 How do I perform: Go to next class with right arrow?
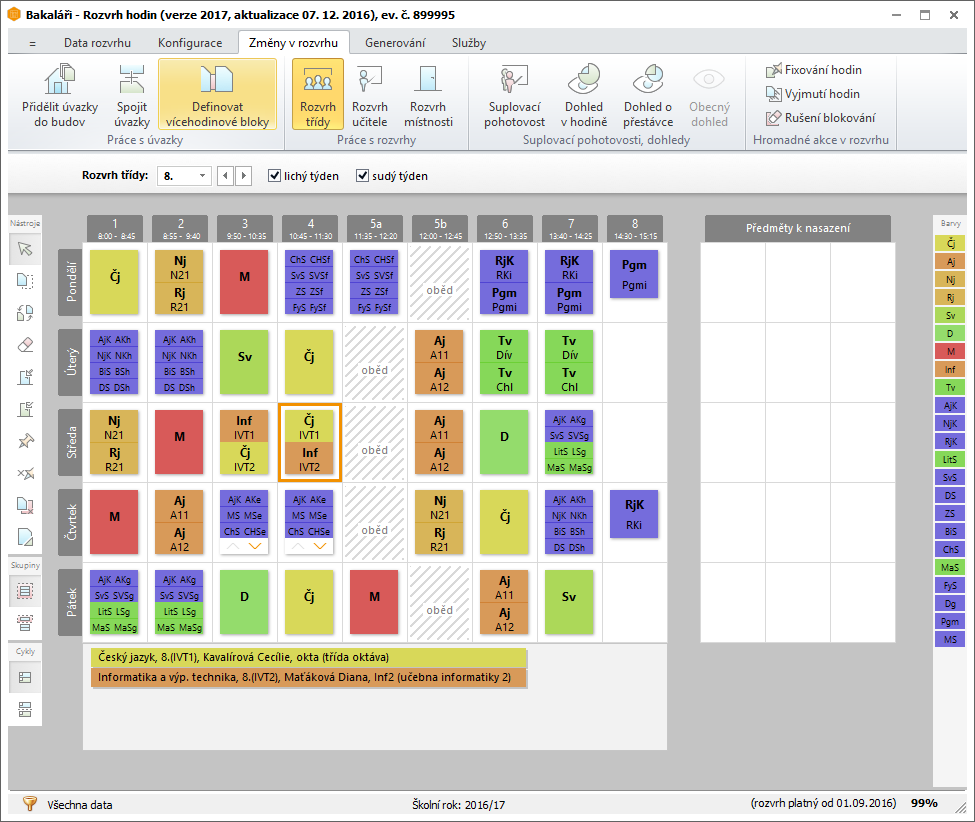(244, 176)
